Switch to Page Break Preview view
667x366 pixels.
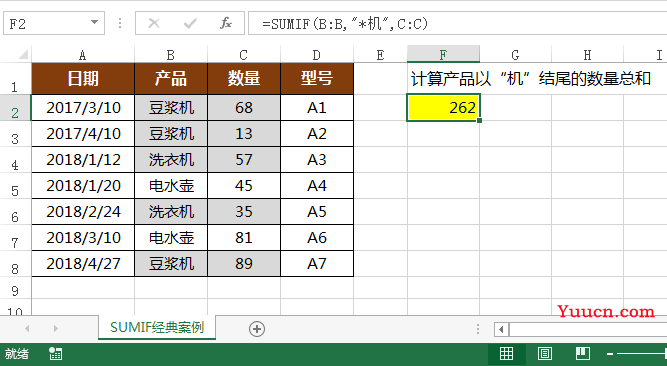point(583,354)
